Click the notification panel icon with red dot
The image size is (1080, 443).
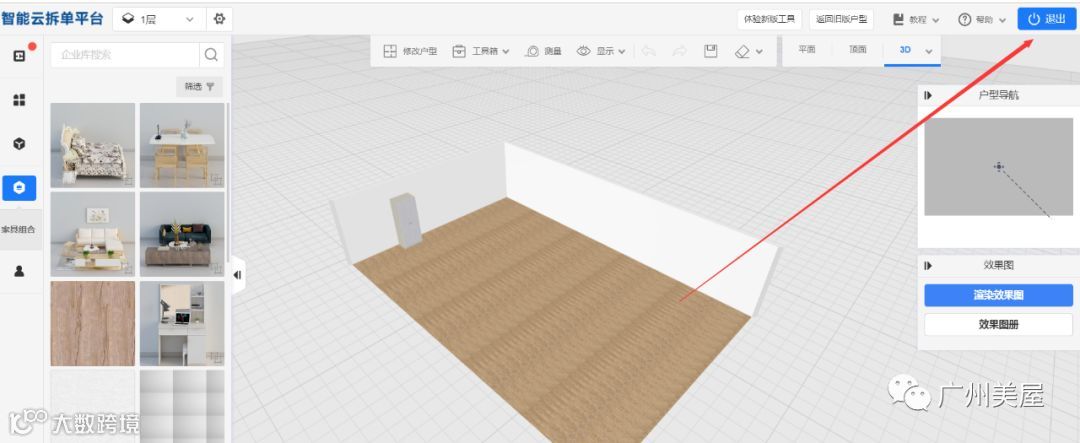[20, 56]
